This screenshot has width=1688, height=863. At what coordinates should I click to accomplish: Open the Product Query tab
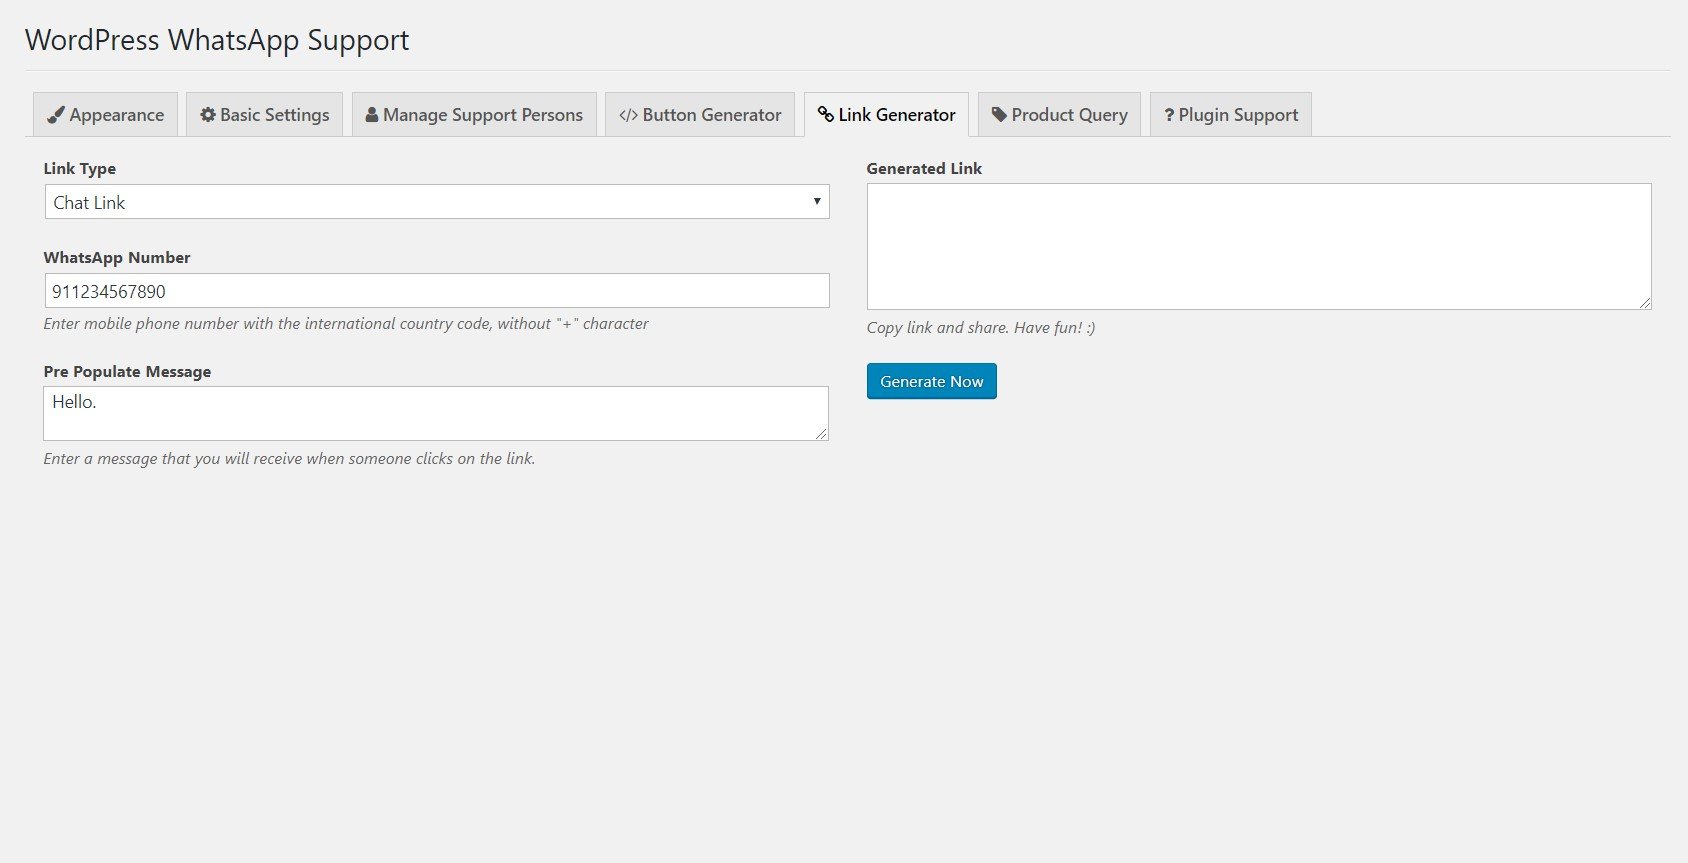click(1059, 115)
